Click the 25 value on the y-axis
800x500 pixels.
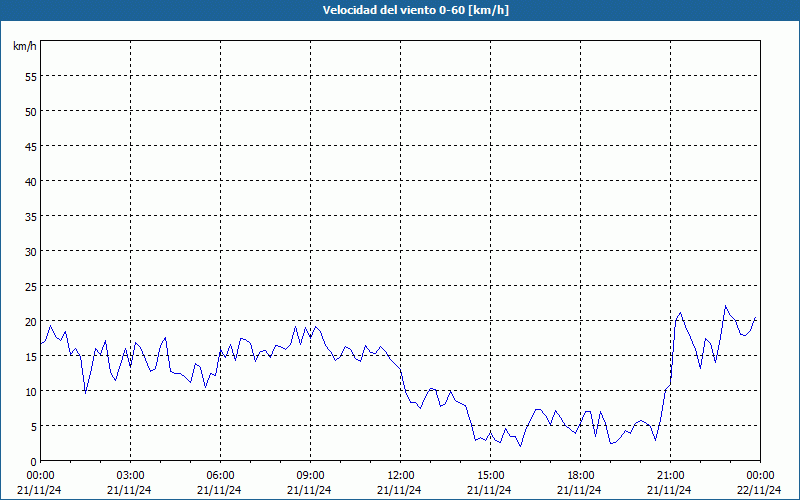pyautogui.click(x=31, y=287)
